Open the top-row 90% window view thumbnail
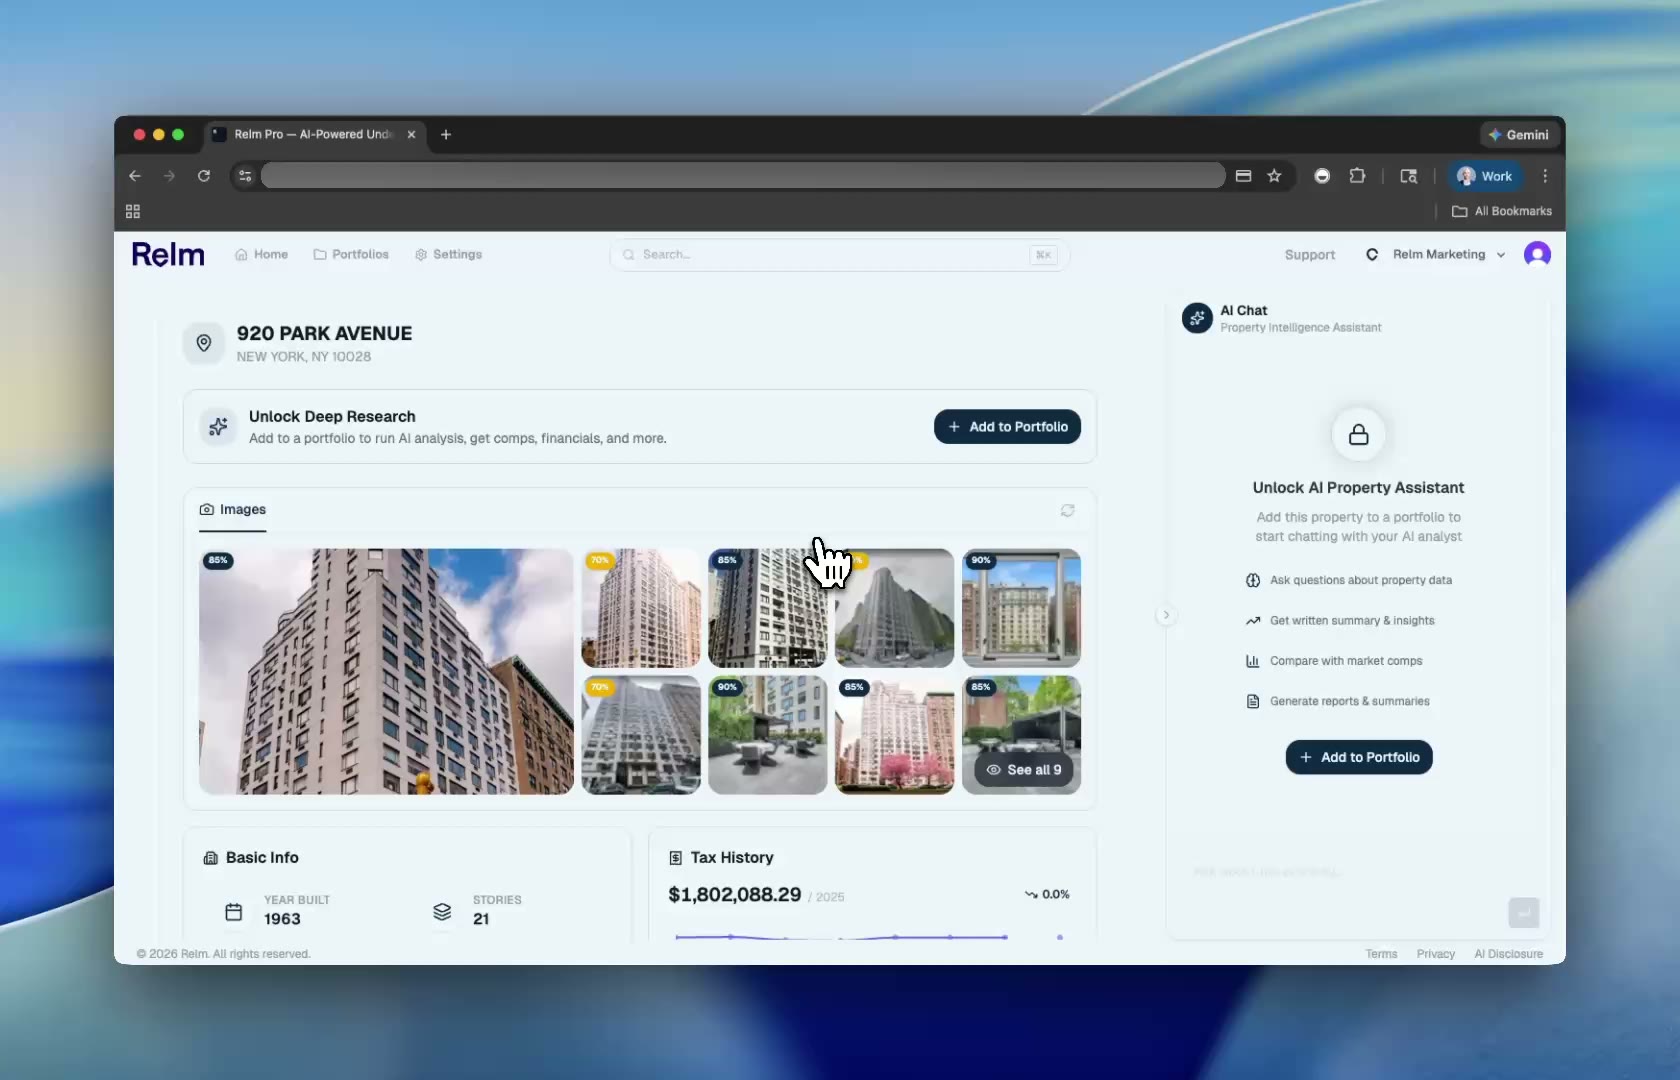The height and width of the screenshot is (1080, 1680). point(1021,608)
